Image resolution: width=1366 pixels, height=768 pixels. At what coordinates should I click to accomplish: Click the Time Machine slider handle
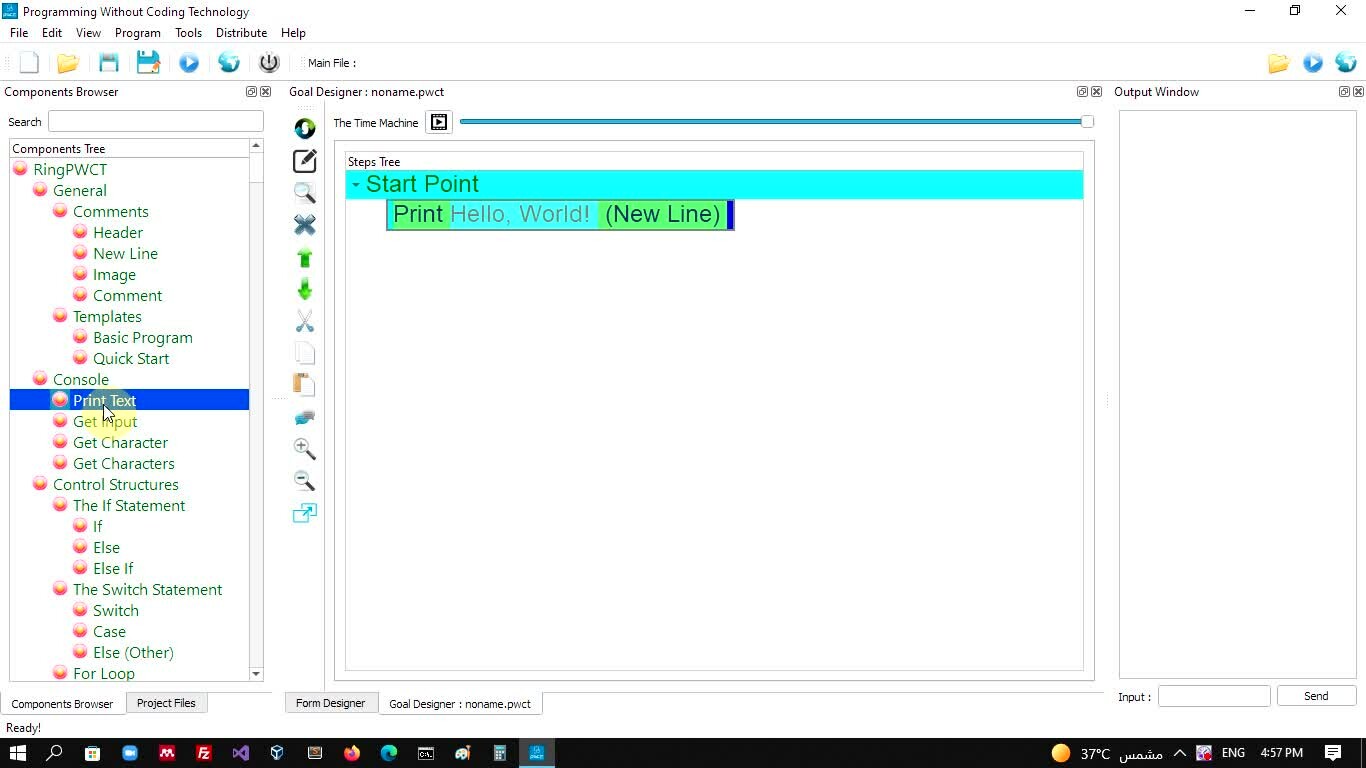(1087, 122)
